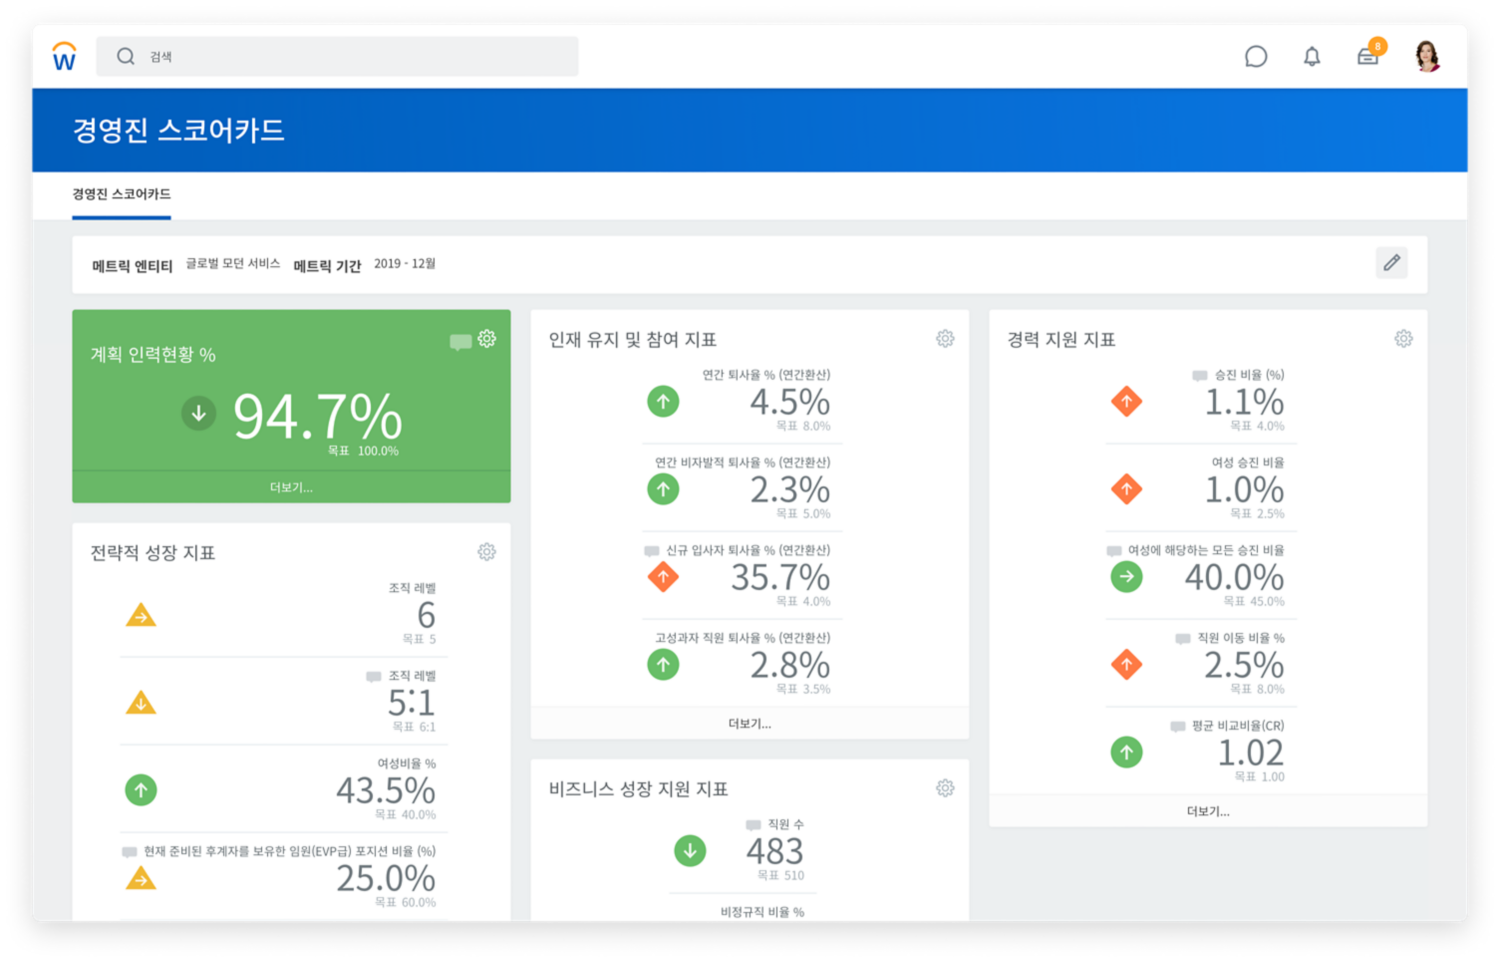The height and width of the screenshot is (962, 1500).
Task: Click green up arrow beside 연간 퇴사율 4.5%
Action: point(663,402)
